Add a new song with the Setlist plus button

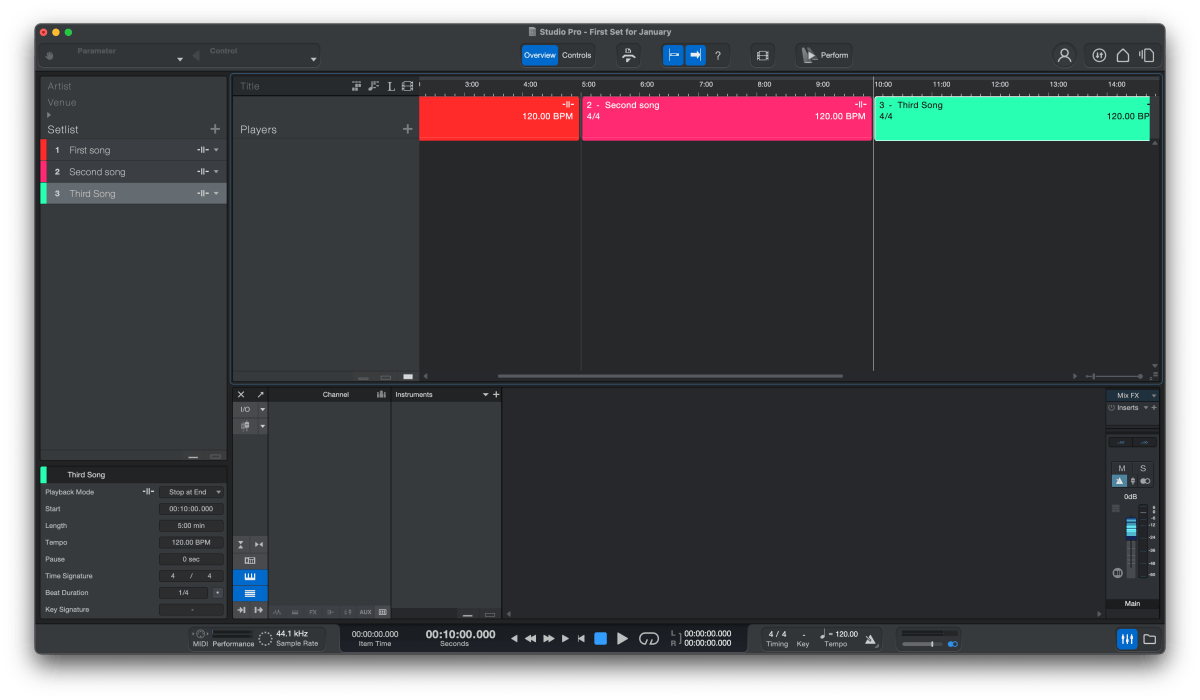pos(215,128)
